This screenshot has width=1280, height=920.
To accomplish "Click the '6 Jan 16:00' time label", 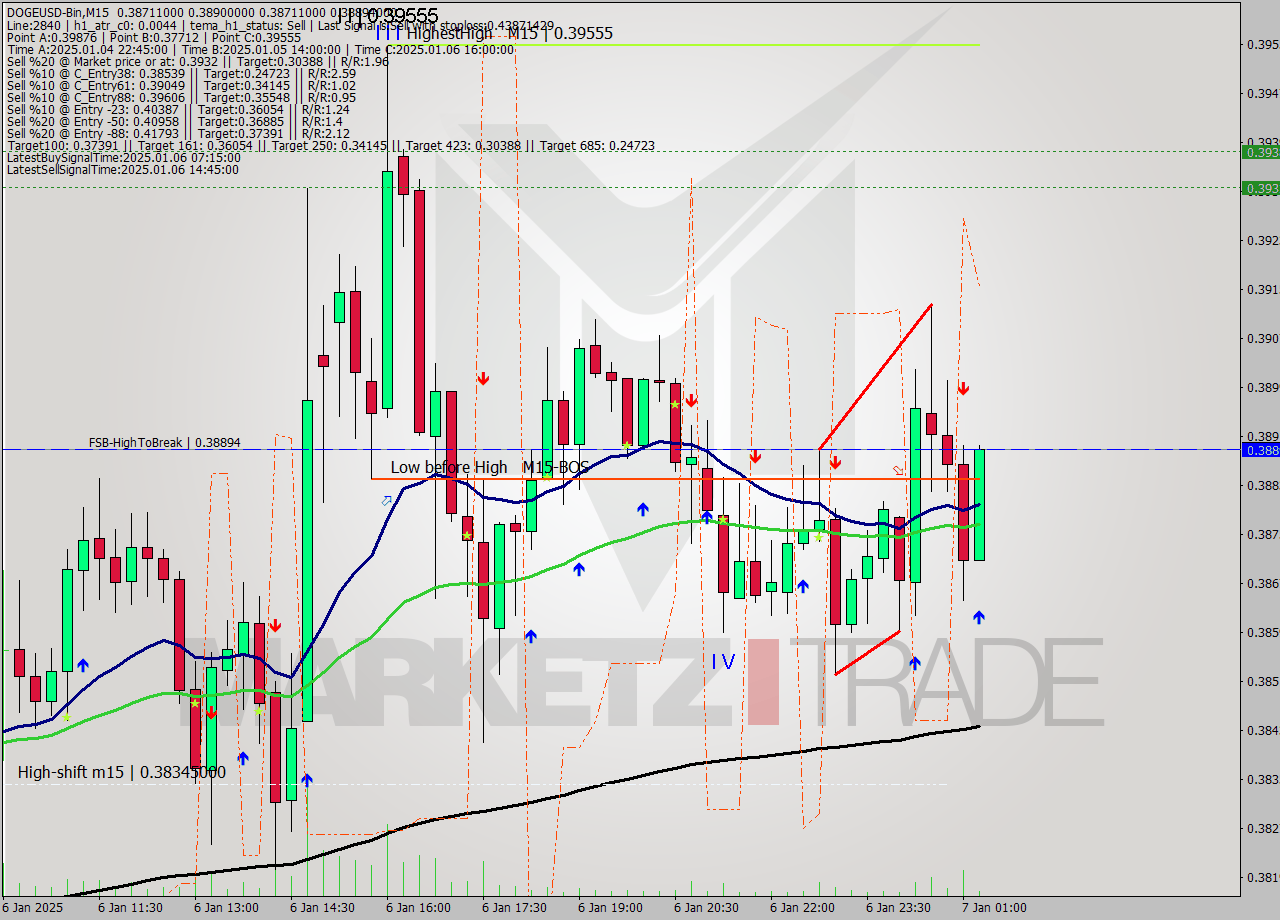I will [x=418, y=908].
